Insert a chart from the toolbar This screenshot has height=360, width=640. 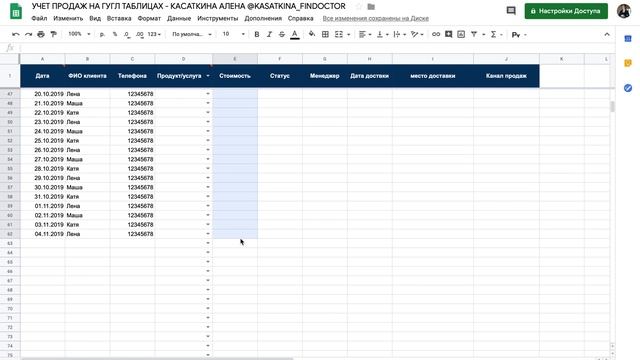(461, 35)
